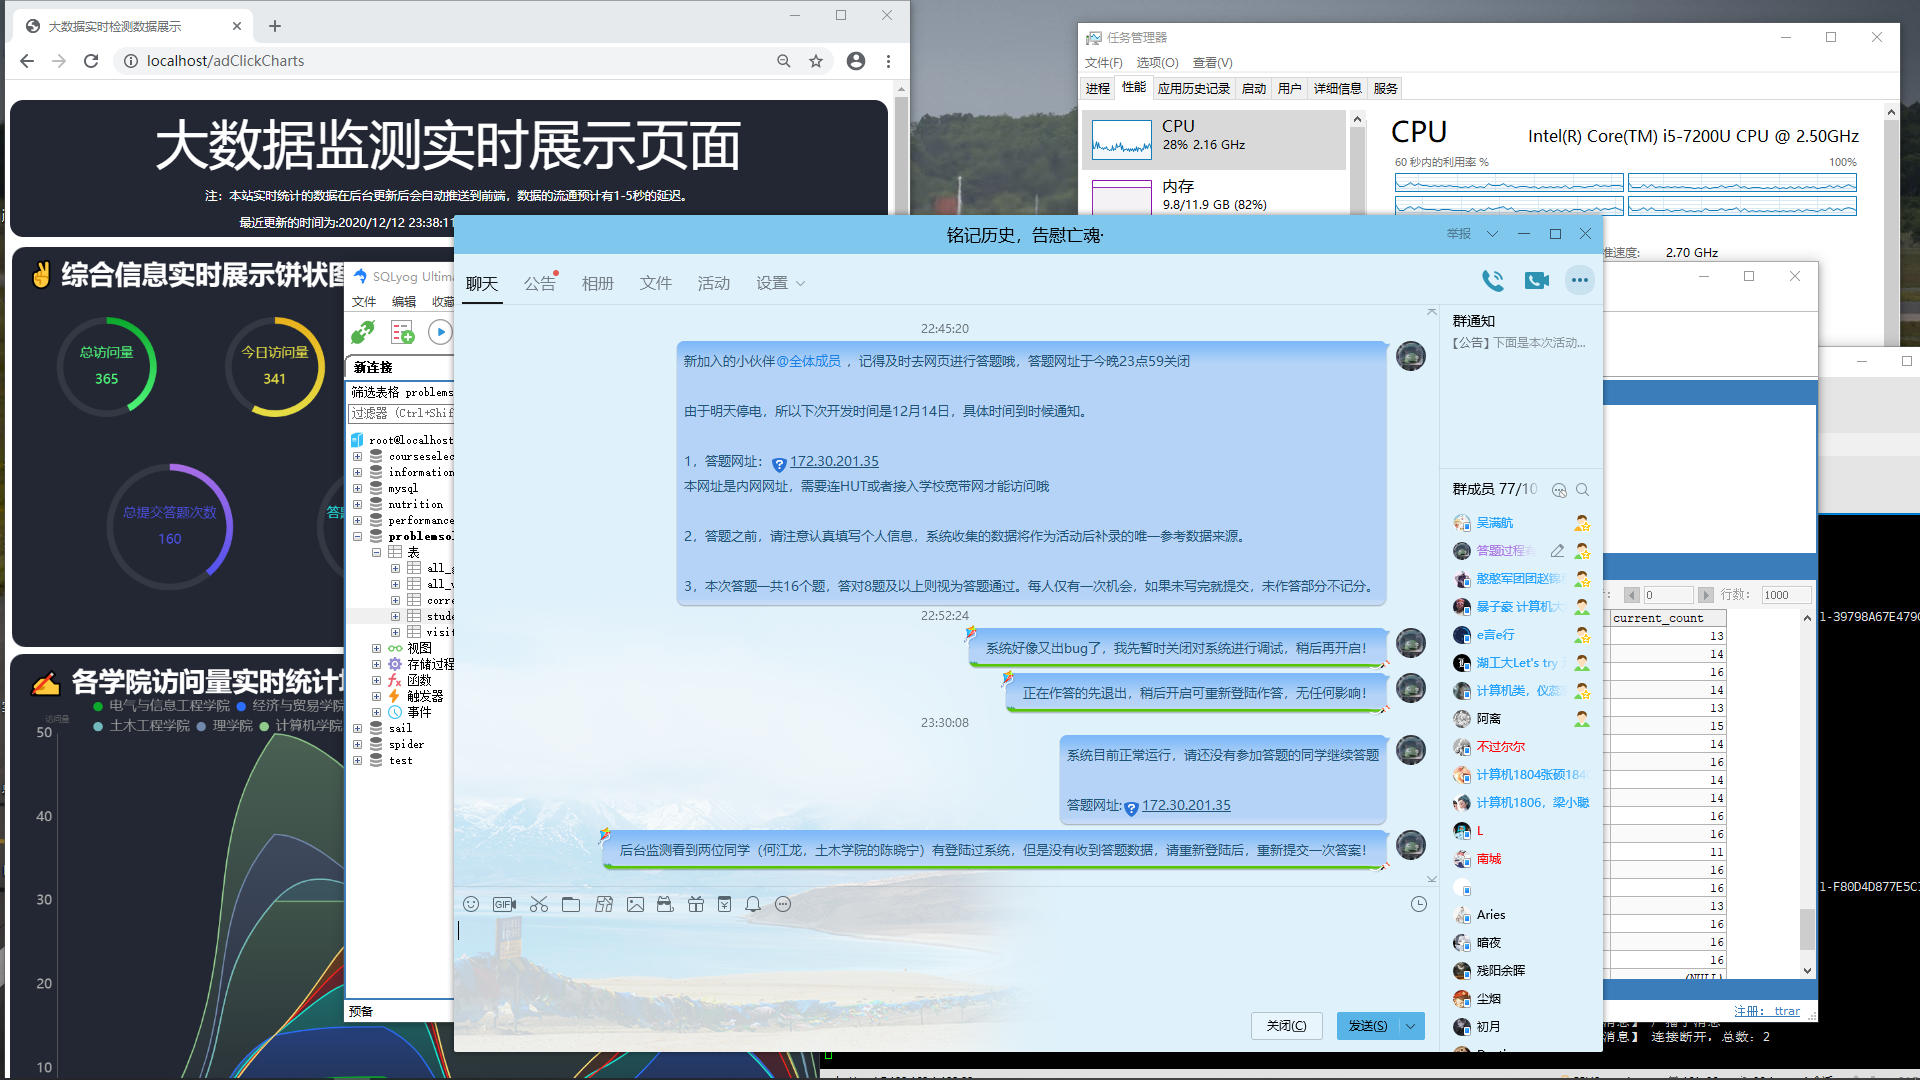The image size is (1920, 1080).
Task: Open the send-image icon in chat toolbar
Action: tap(635, 904)
